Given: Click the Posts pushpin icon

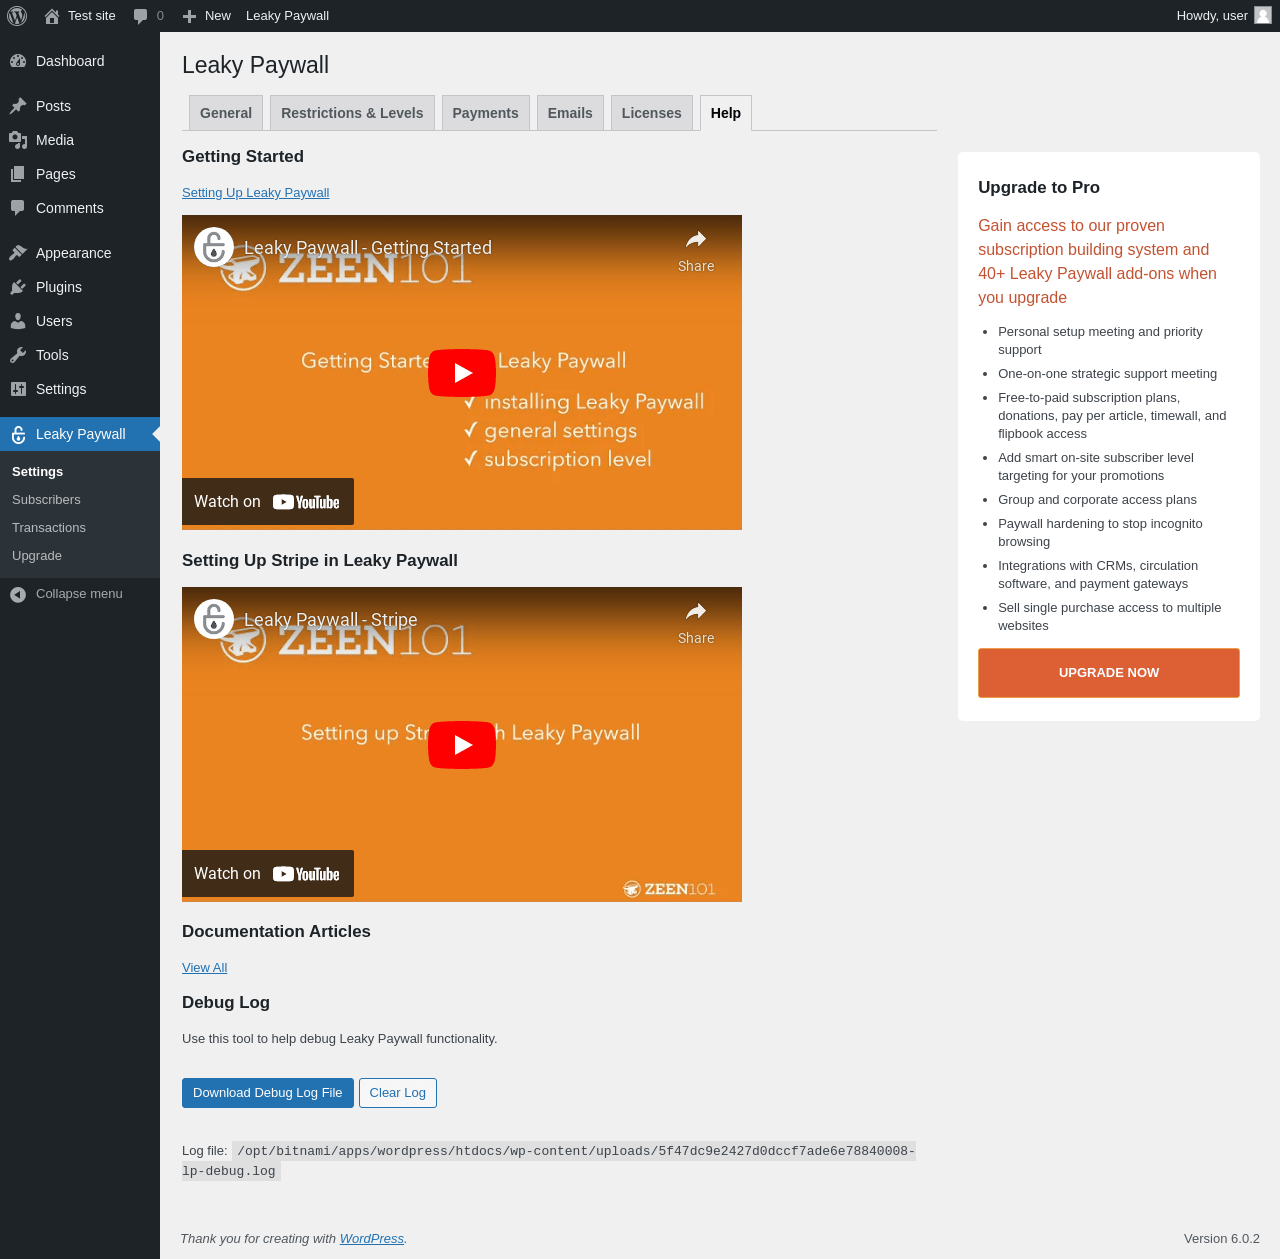Looking at the screenshot, I should tap(18, 106).
